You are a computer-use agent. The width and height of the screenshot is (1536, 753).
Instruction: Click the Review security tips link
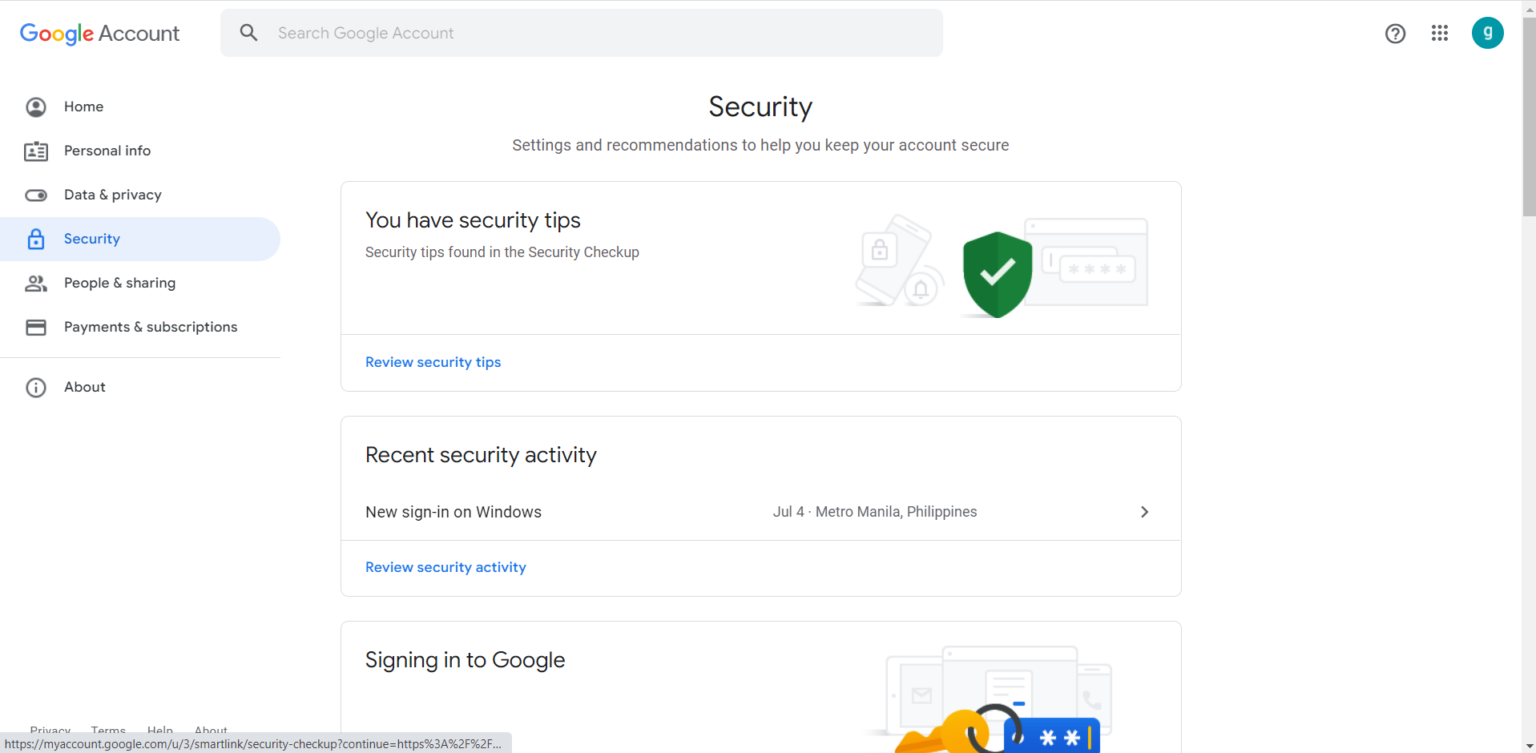433,362
